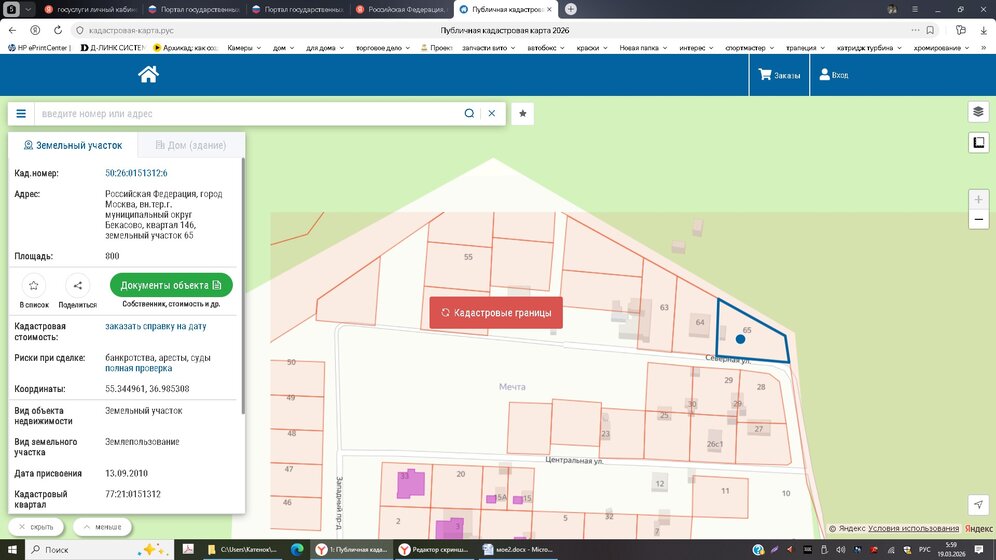This screenshot has width=996, height=560.
Task: Expand the торговое дело bookmarks folder
Action: pos(382,48)
